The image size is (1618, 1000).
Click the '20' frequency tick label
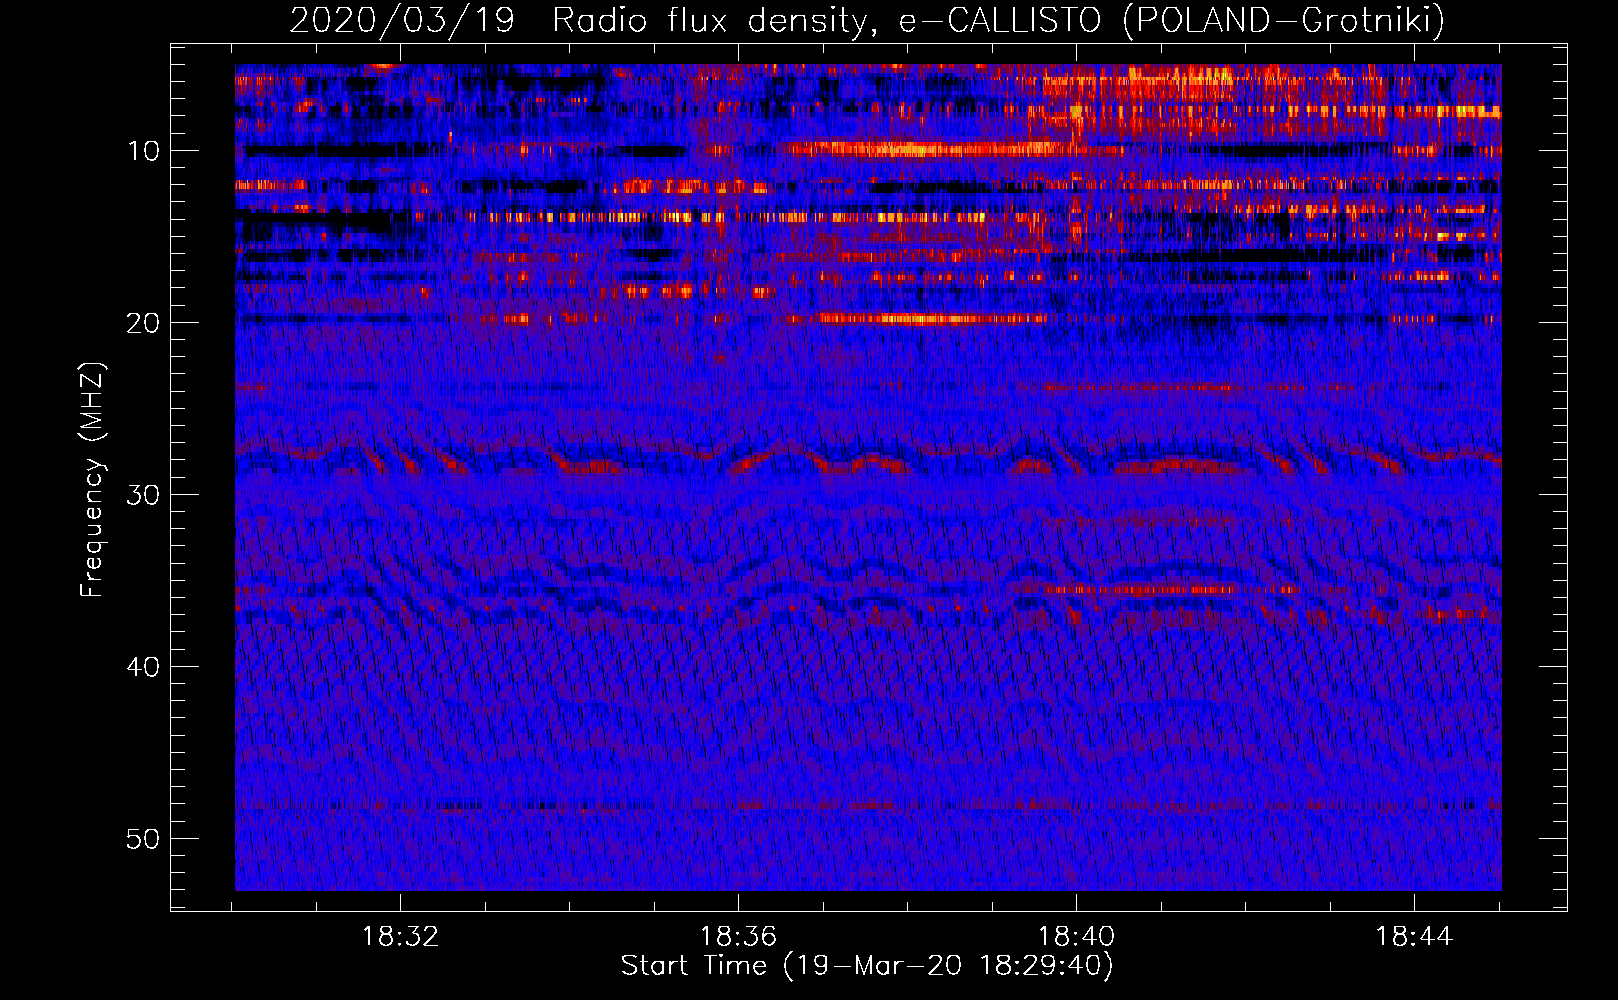tap(144, 323)
